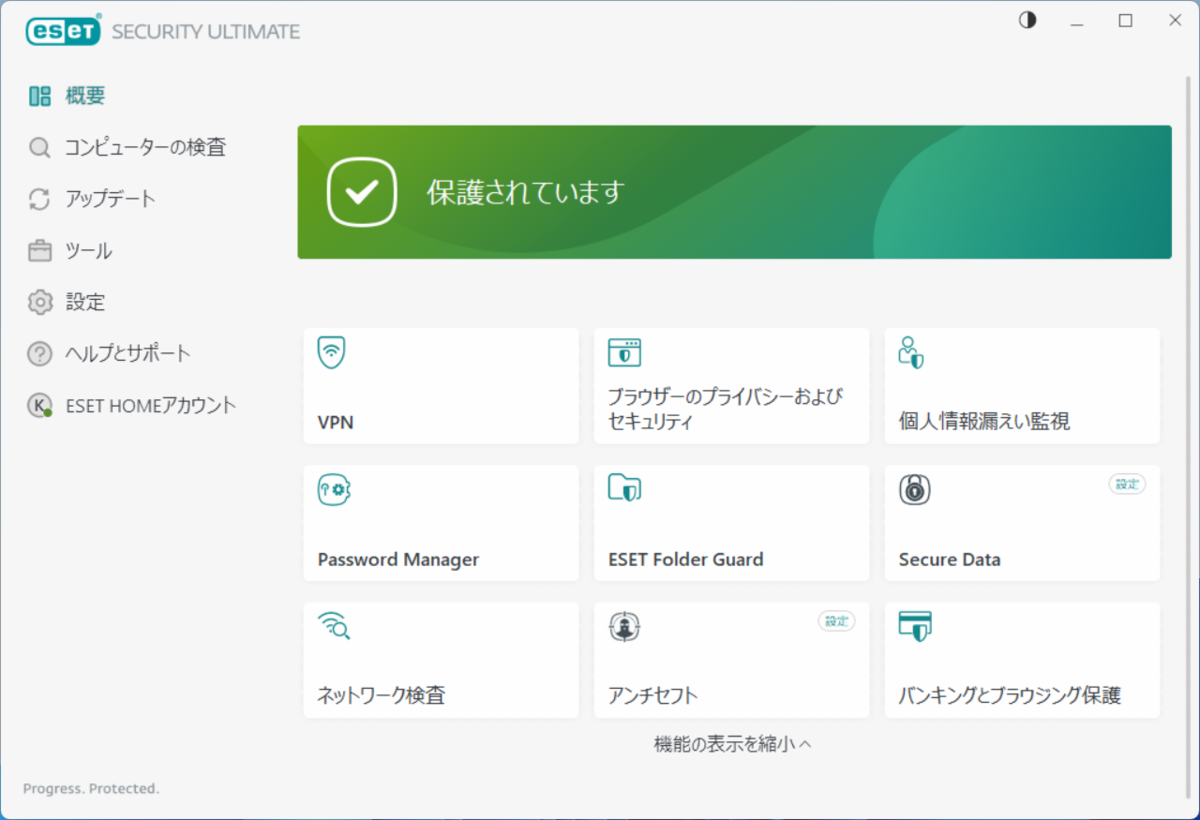Screen dimensions: 1200x820
Task: Click the question mark icon for ヘルプとサポート
Action: [40, 354]
